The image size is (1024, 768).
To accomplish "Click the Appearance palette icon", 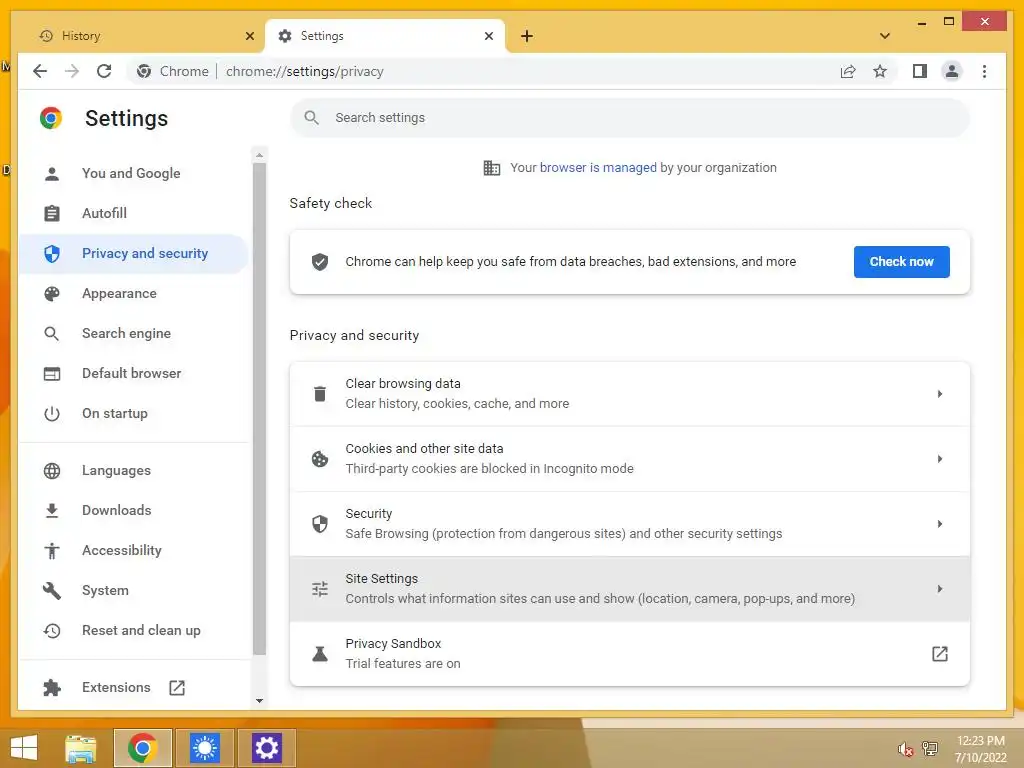I will click(x=52, y=294).
